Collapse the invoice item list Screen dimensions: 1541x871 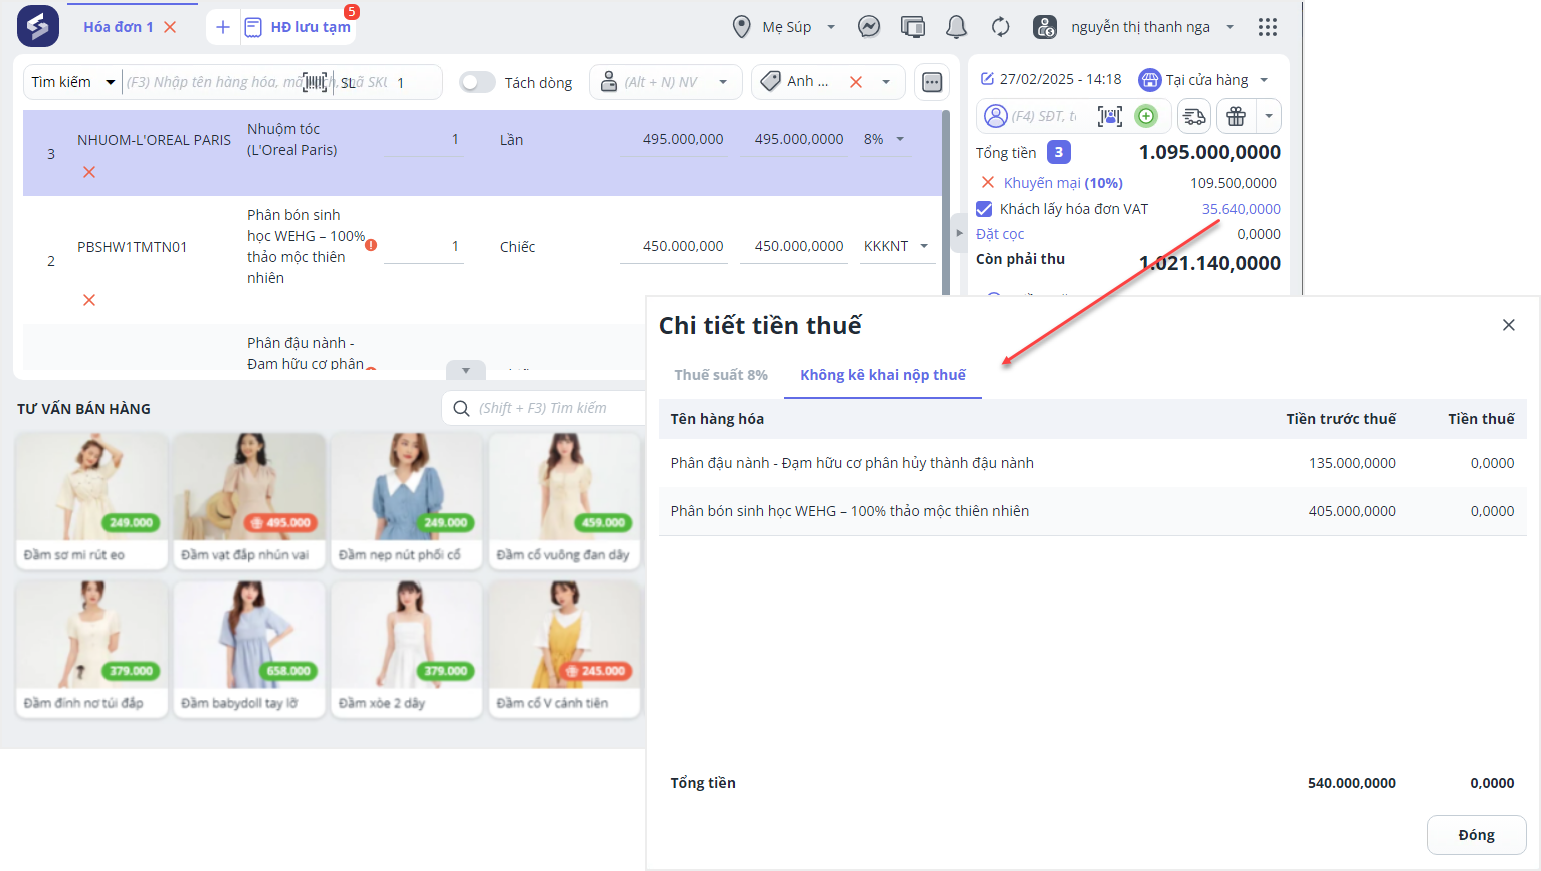[466, 370]
